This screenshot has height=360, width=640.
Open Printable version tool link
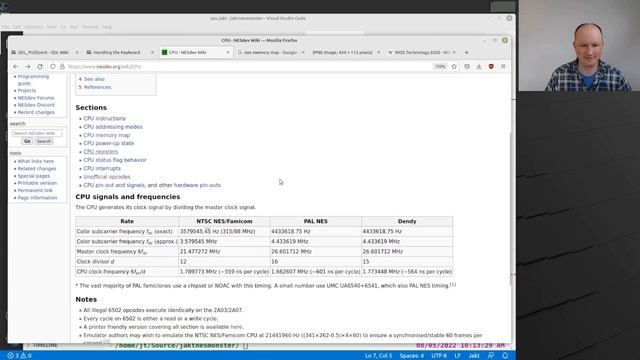pyautogui.click(x=37, y=183)
